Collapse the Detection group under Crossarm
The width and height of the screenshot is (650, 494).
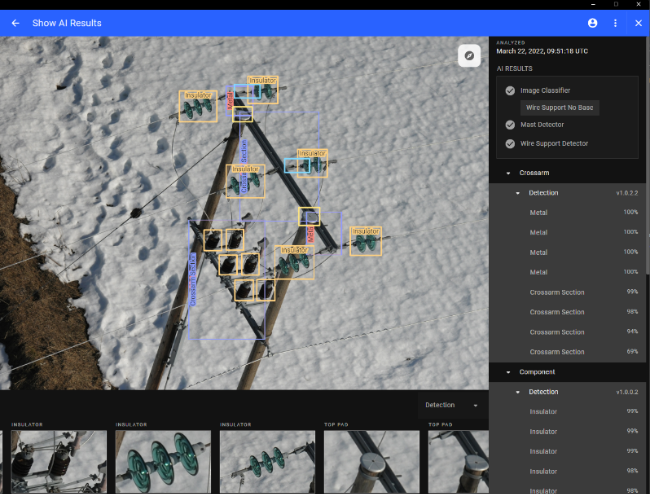click(x=517, y=193)
